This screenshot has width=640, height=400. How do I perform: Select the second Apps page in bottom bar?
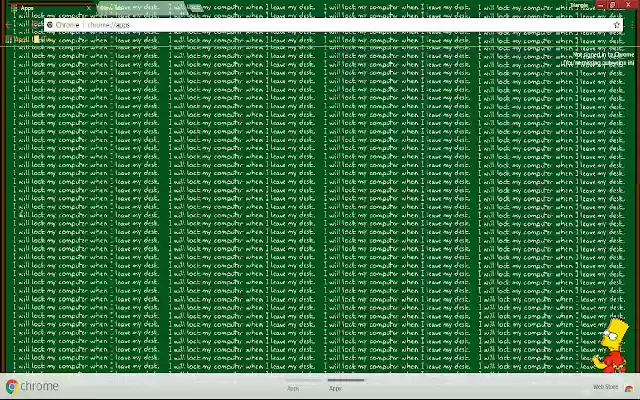[x=346, y=384]
